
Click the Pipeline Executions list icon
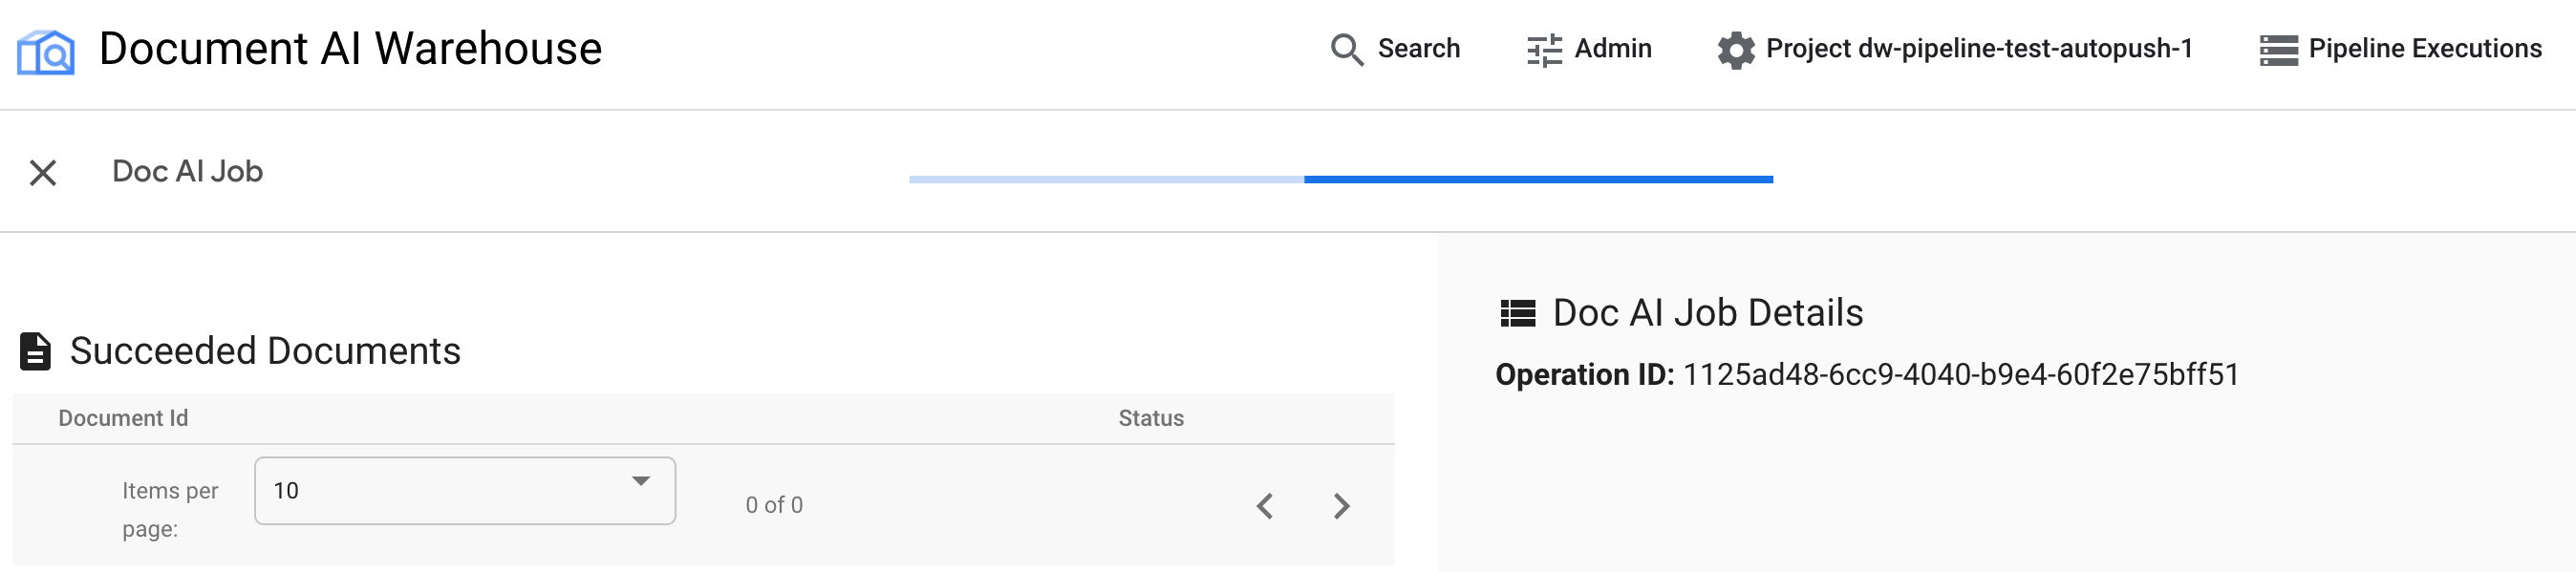point(2278,50)
